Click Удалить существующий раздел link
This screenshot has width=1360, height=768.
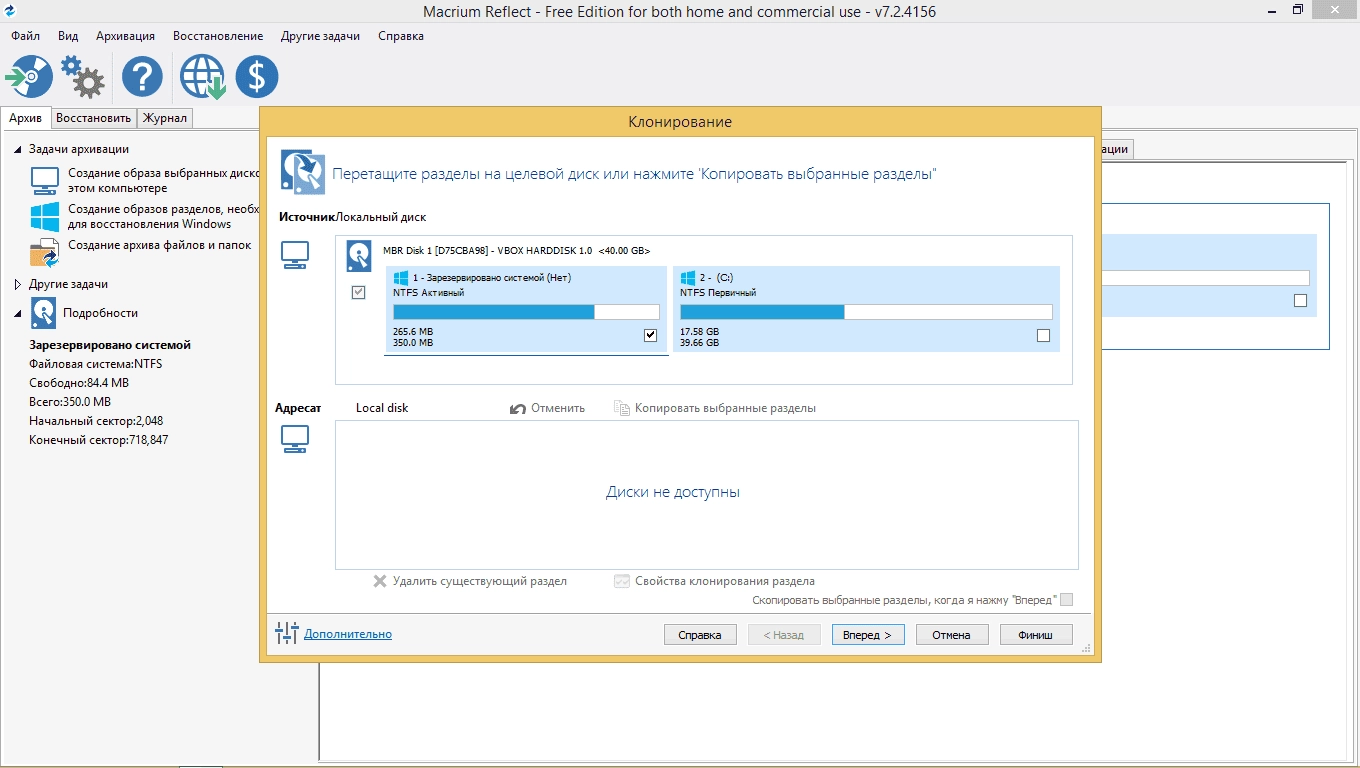480,581
